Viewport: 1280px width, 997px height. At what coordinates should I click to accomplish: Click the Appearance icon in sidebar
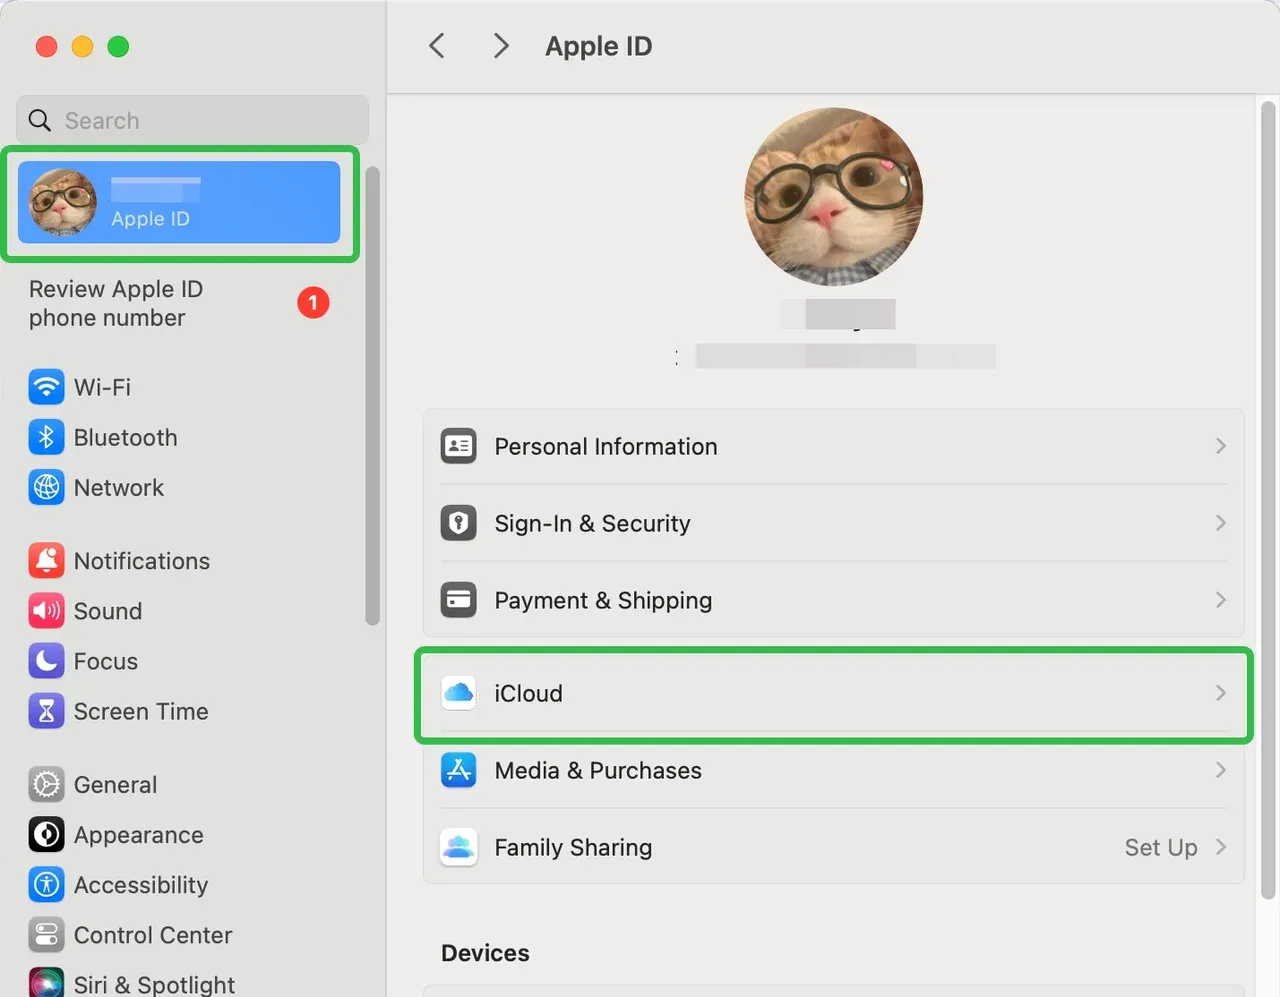coord(46,835)
